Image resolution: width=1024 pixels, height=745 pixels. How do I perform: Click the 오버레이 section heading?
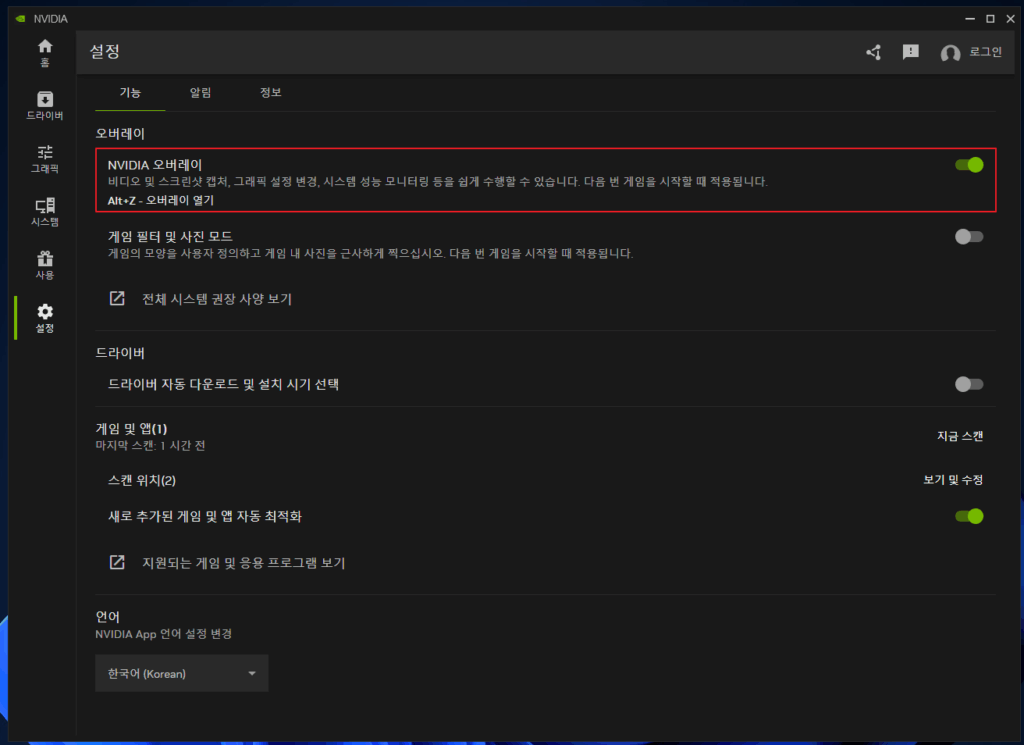tap(120, 133)
